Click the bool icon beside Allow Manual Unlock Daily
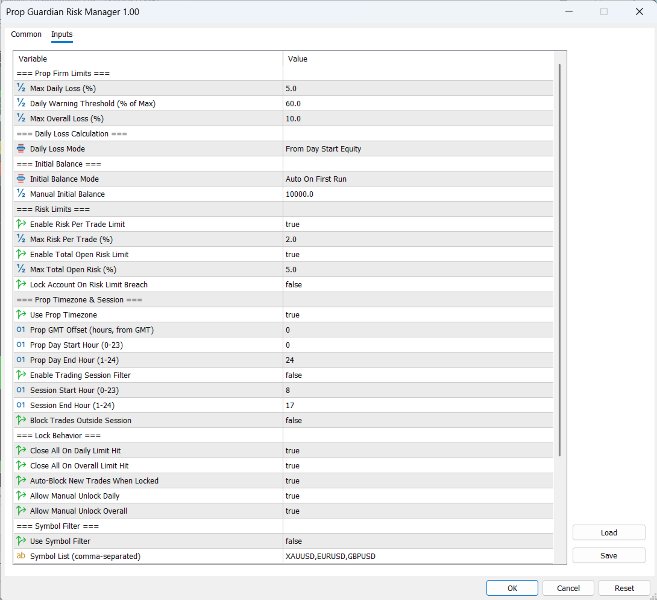 21,495
